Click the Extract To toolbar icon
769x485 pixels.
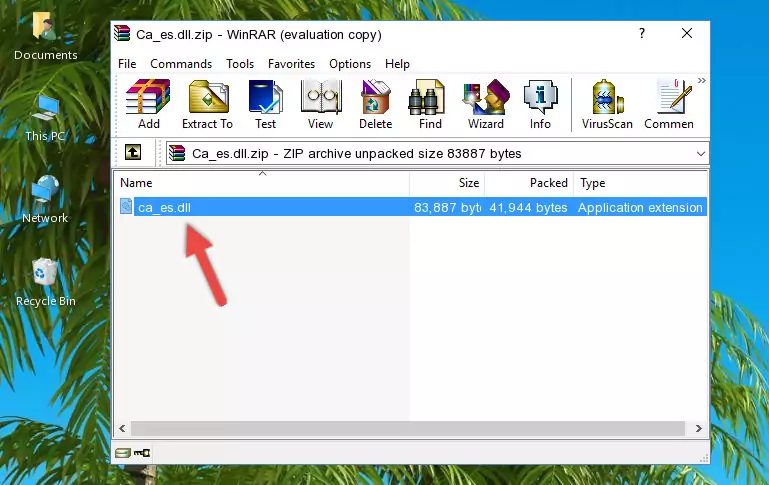[x=207, y=104]
